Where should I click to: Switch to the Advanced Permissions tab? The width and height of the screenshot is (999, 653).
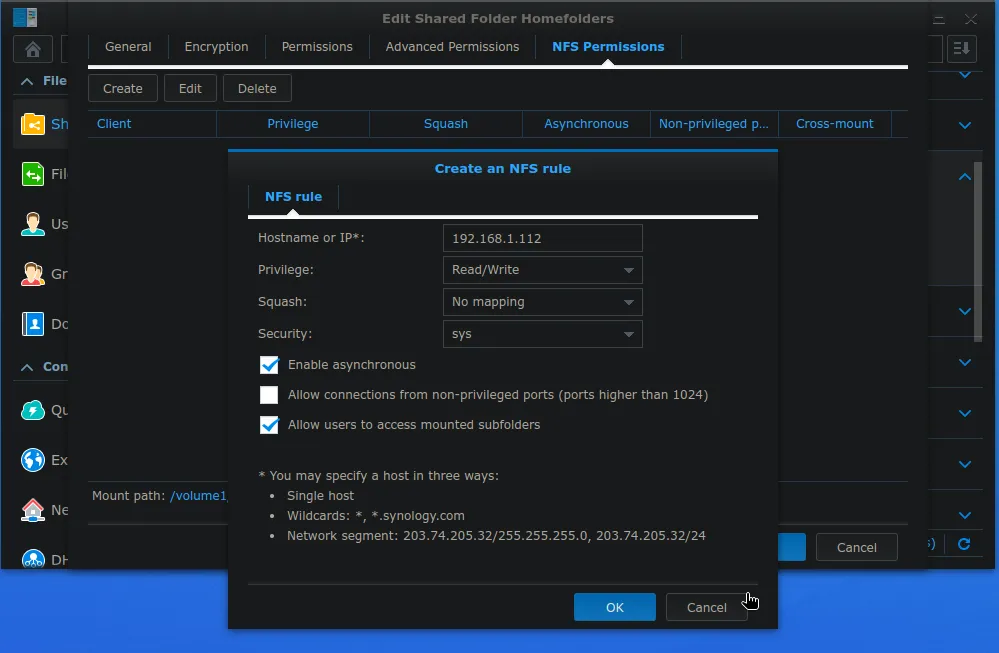[451, 47]
